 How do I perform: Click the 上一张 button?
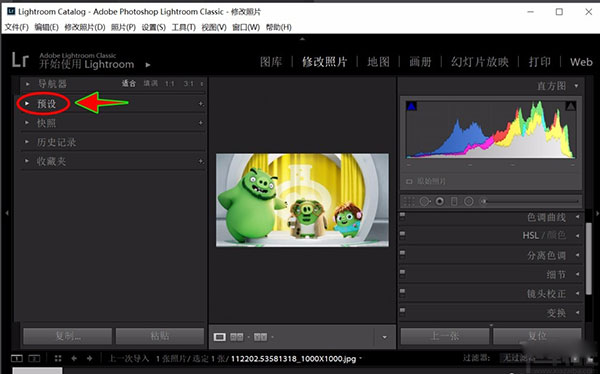pyautogui.click(x=445, y=336)
